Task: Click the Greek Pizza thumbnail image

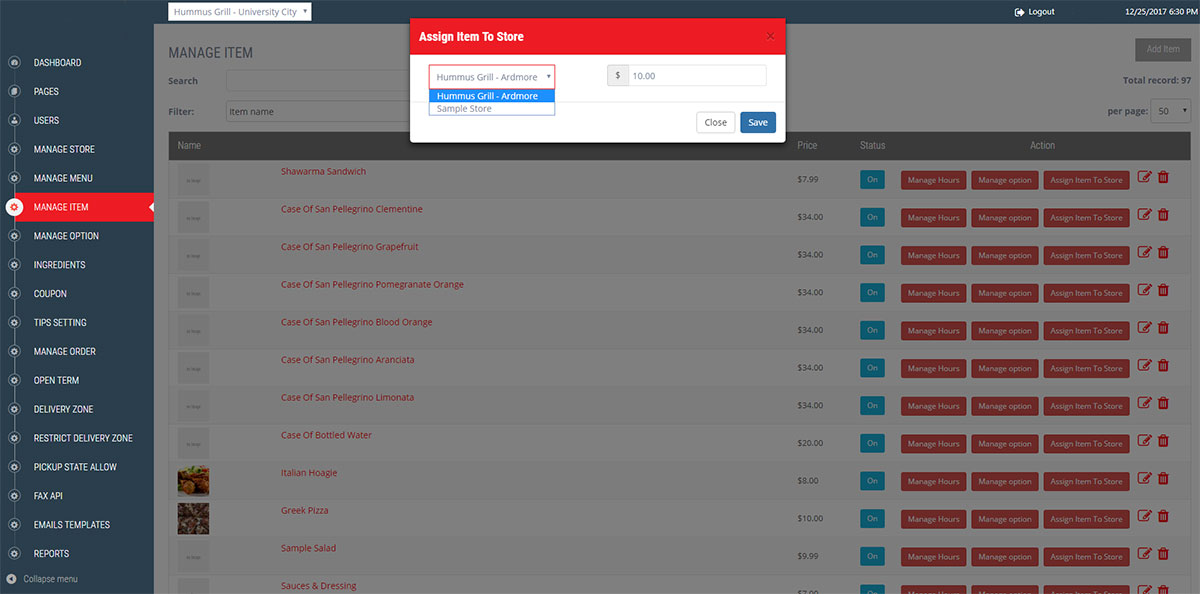Action: click(193, 519)
